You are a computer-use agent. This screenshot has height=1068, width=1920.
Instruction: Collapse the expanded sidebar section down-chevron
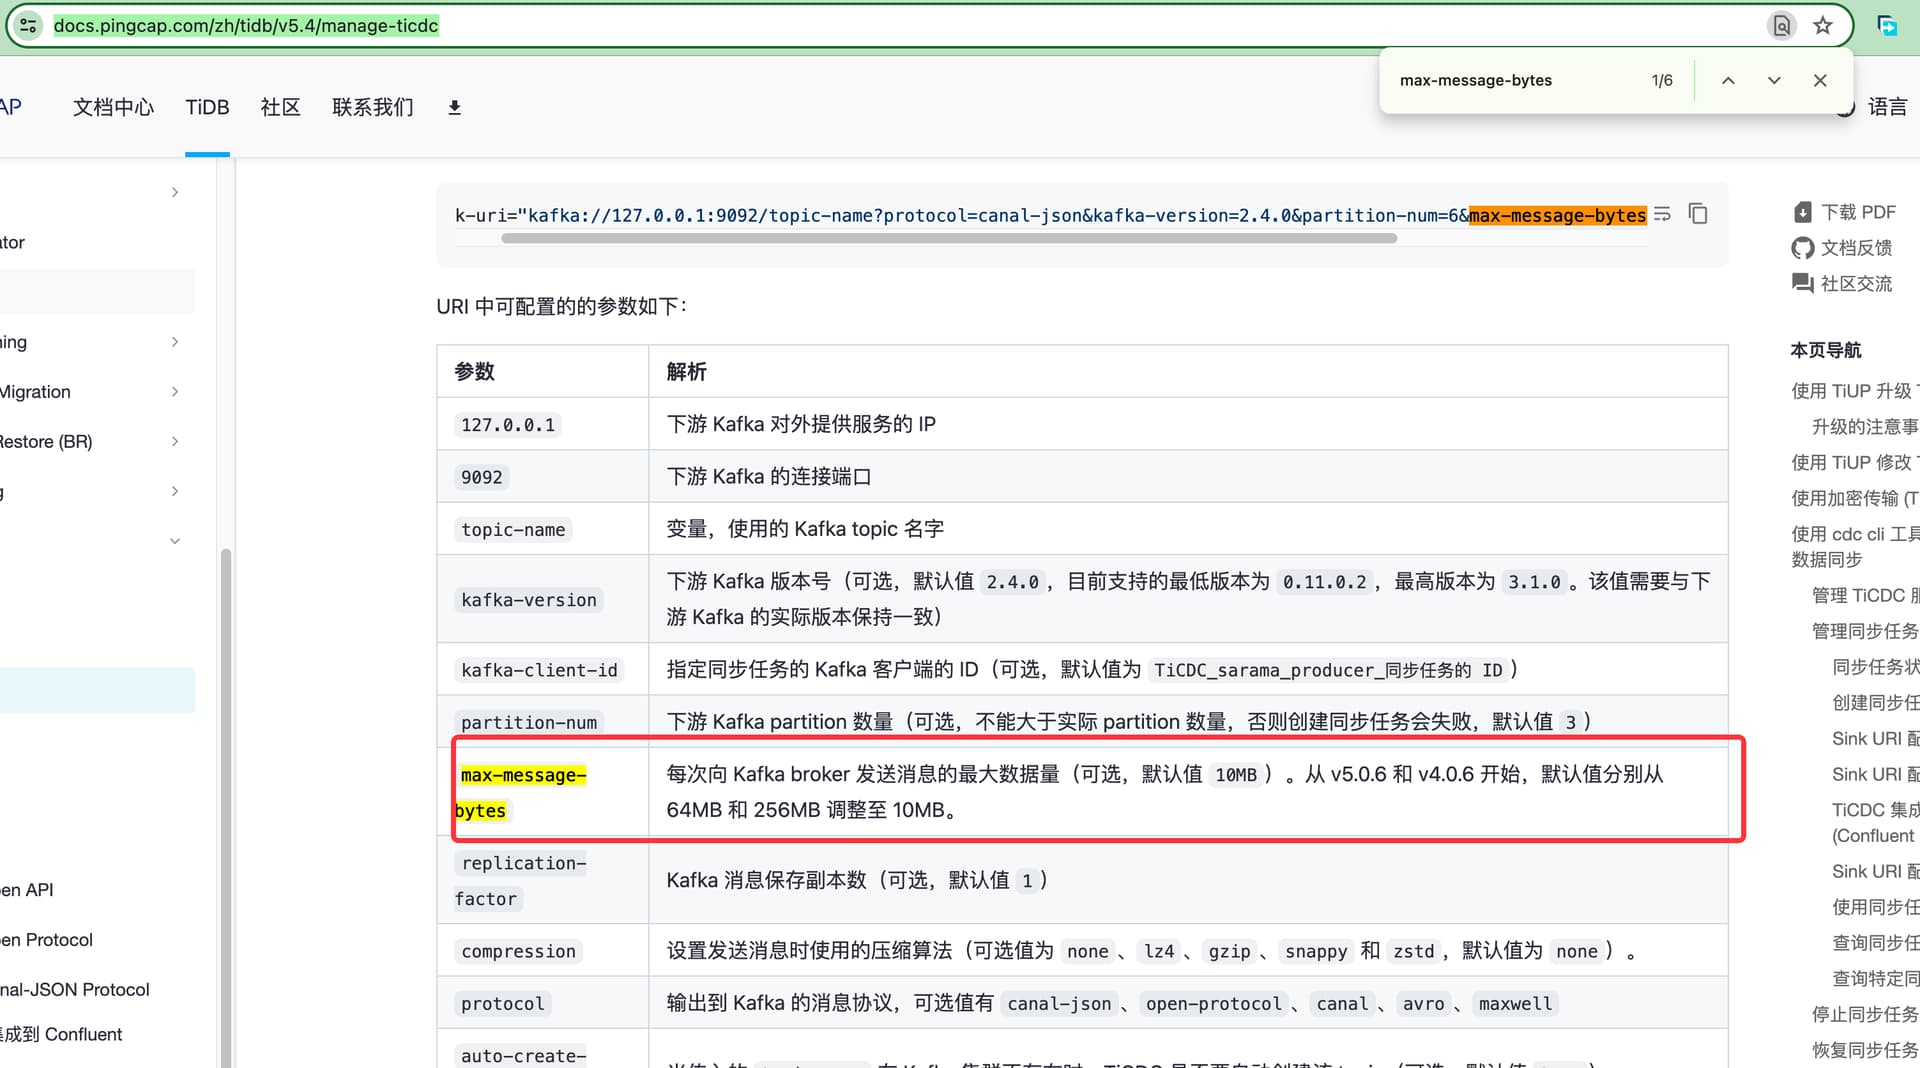pyautogui.click(x=175, y=541)
